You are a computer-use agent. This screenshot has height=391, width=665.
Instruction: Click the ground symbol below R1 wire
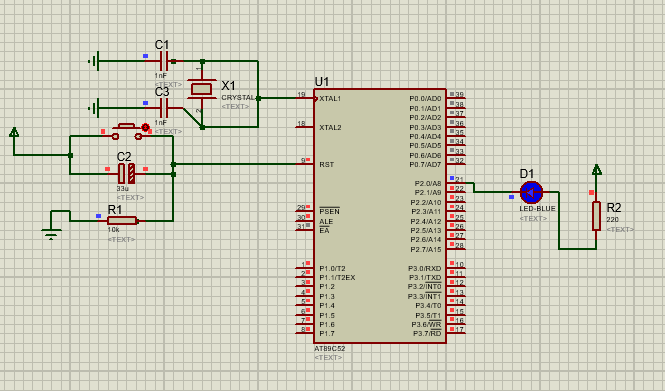tap(51, 233)
